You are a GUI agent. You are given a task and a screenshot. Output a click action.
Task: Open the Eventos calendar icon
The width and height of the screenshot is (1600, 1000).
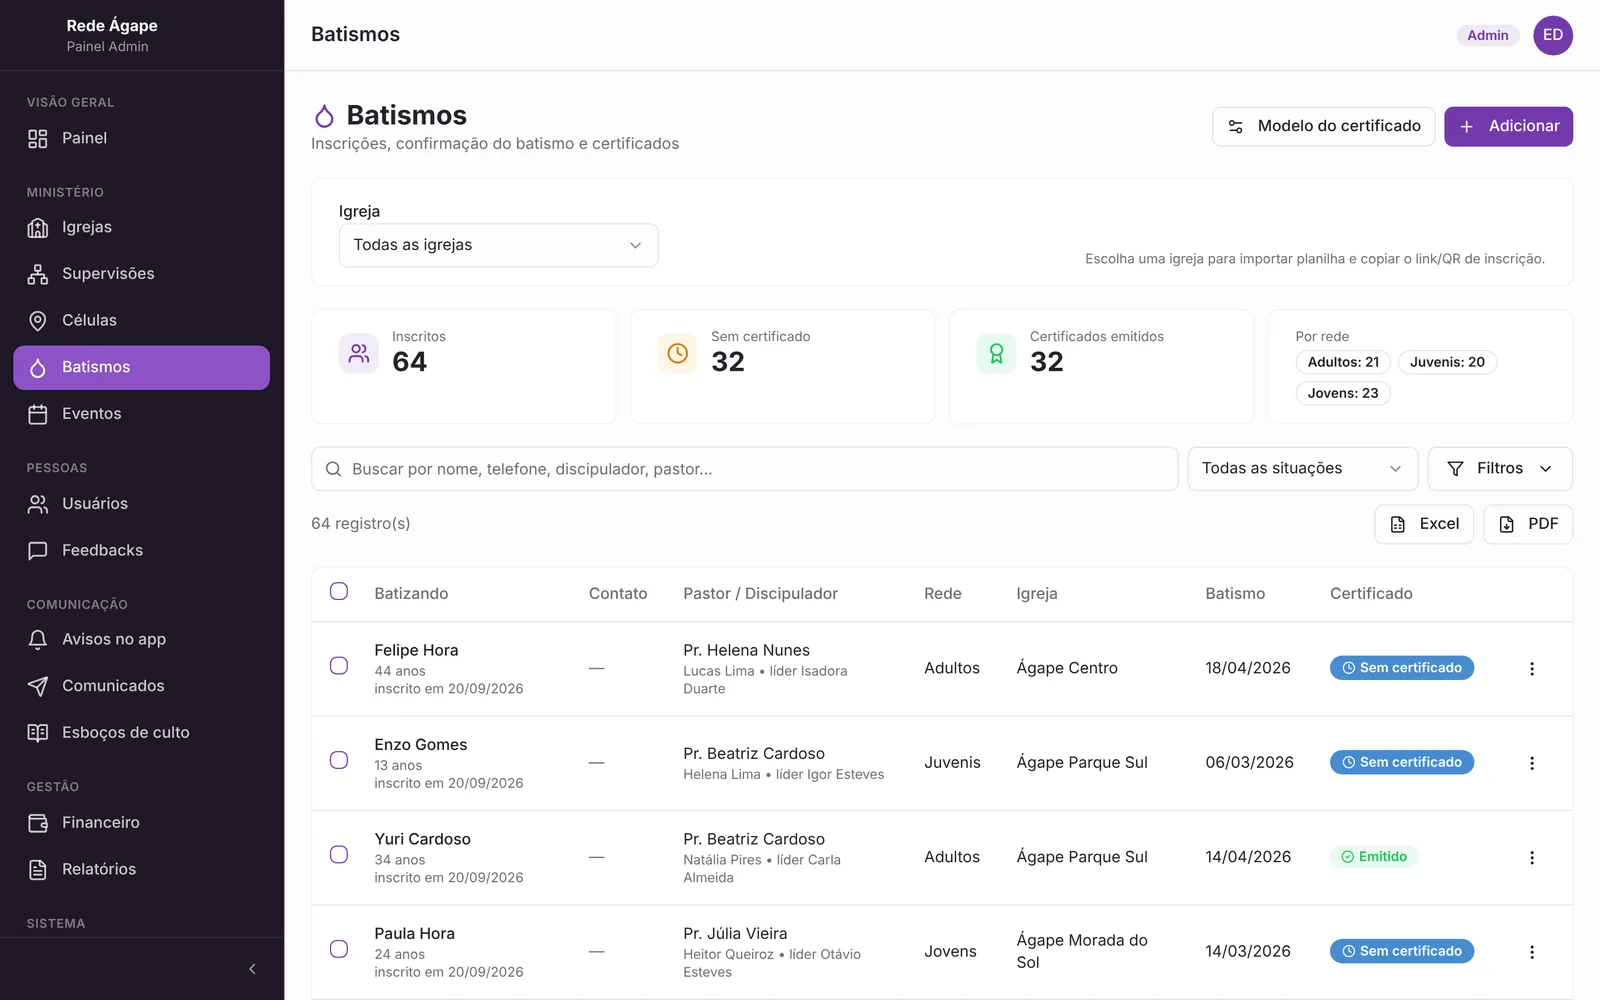[x=38, y=414]
